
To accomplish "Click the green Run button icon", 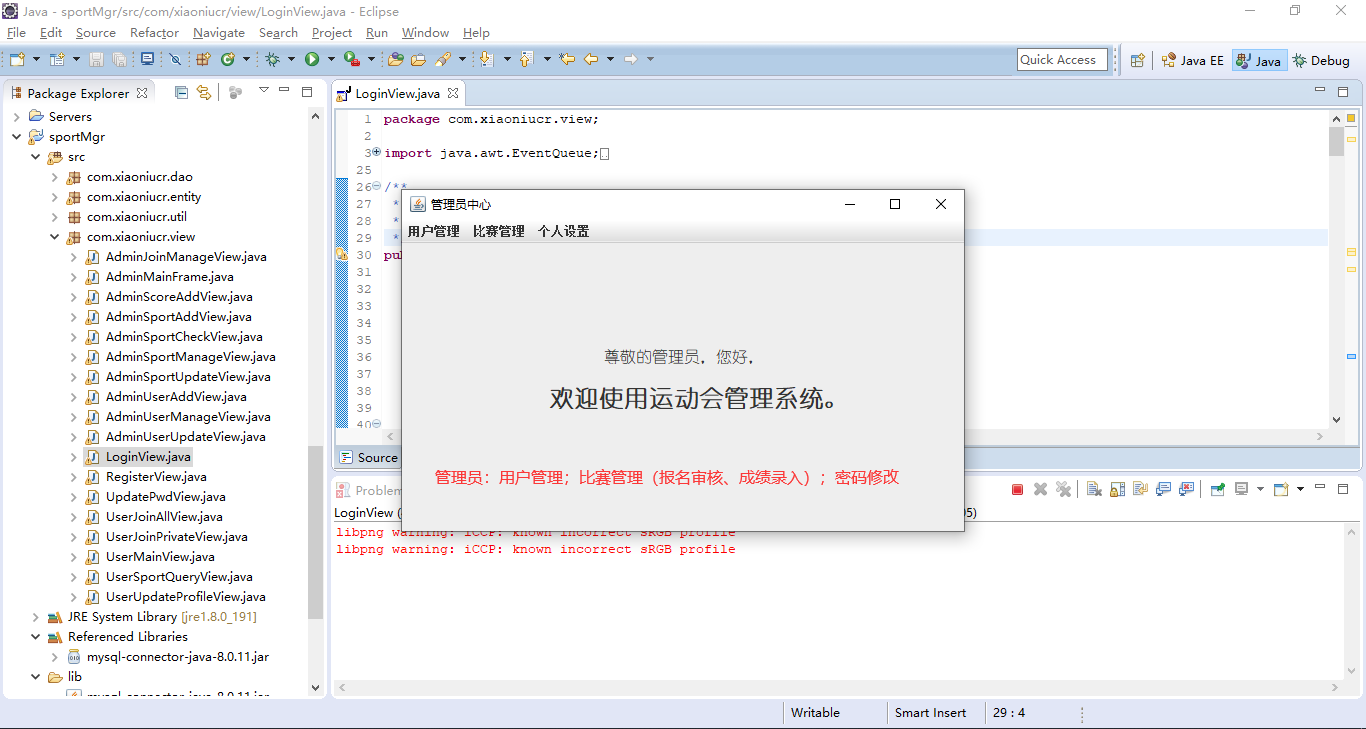I will click(x=312, y=60).
